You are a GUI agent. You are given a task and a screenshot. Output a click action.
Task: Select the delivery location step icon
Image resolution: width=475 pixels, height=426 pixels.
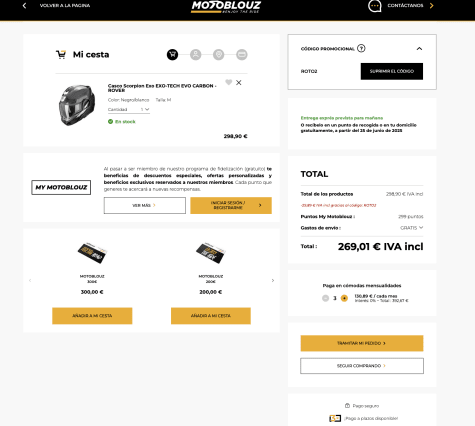219,55
